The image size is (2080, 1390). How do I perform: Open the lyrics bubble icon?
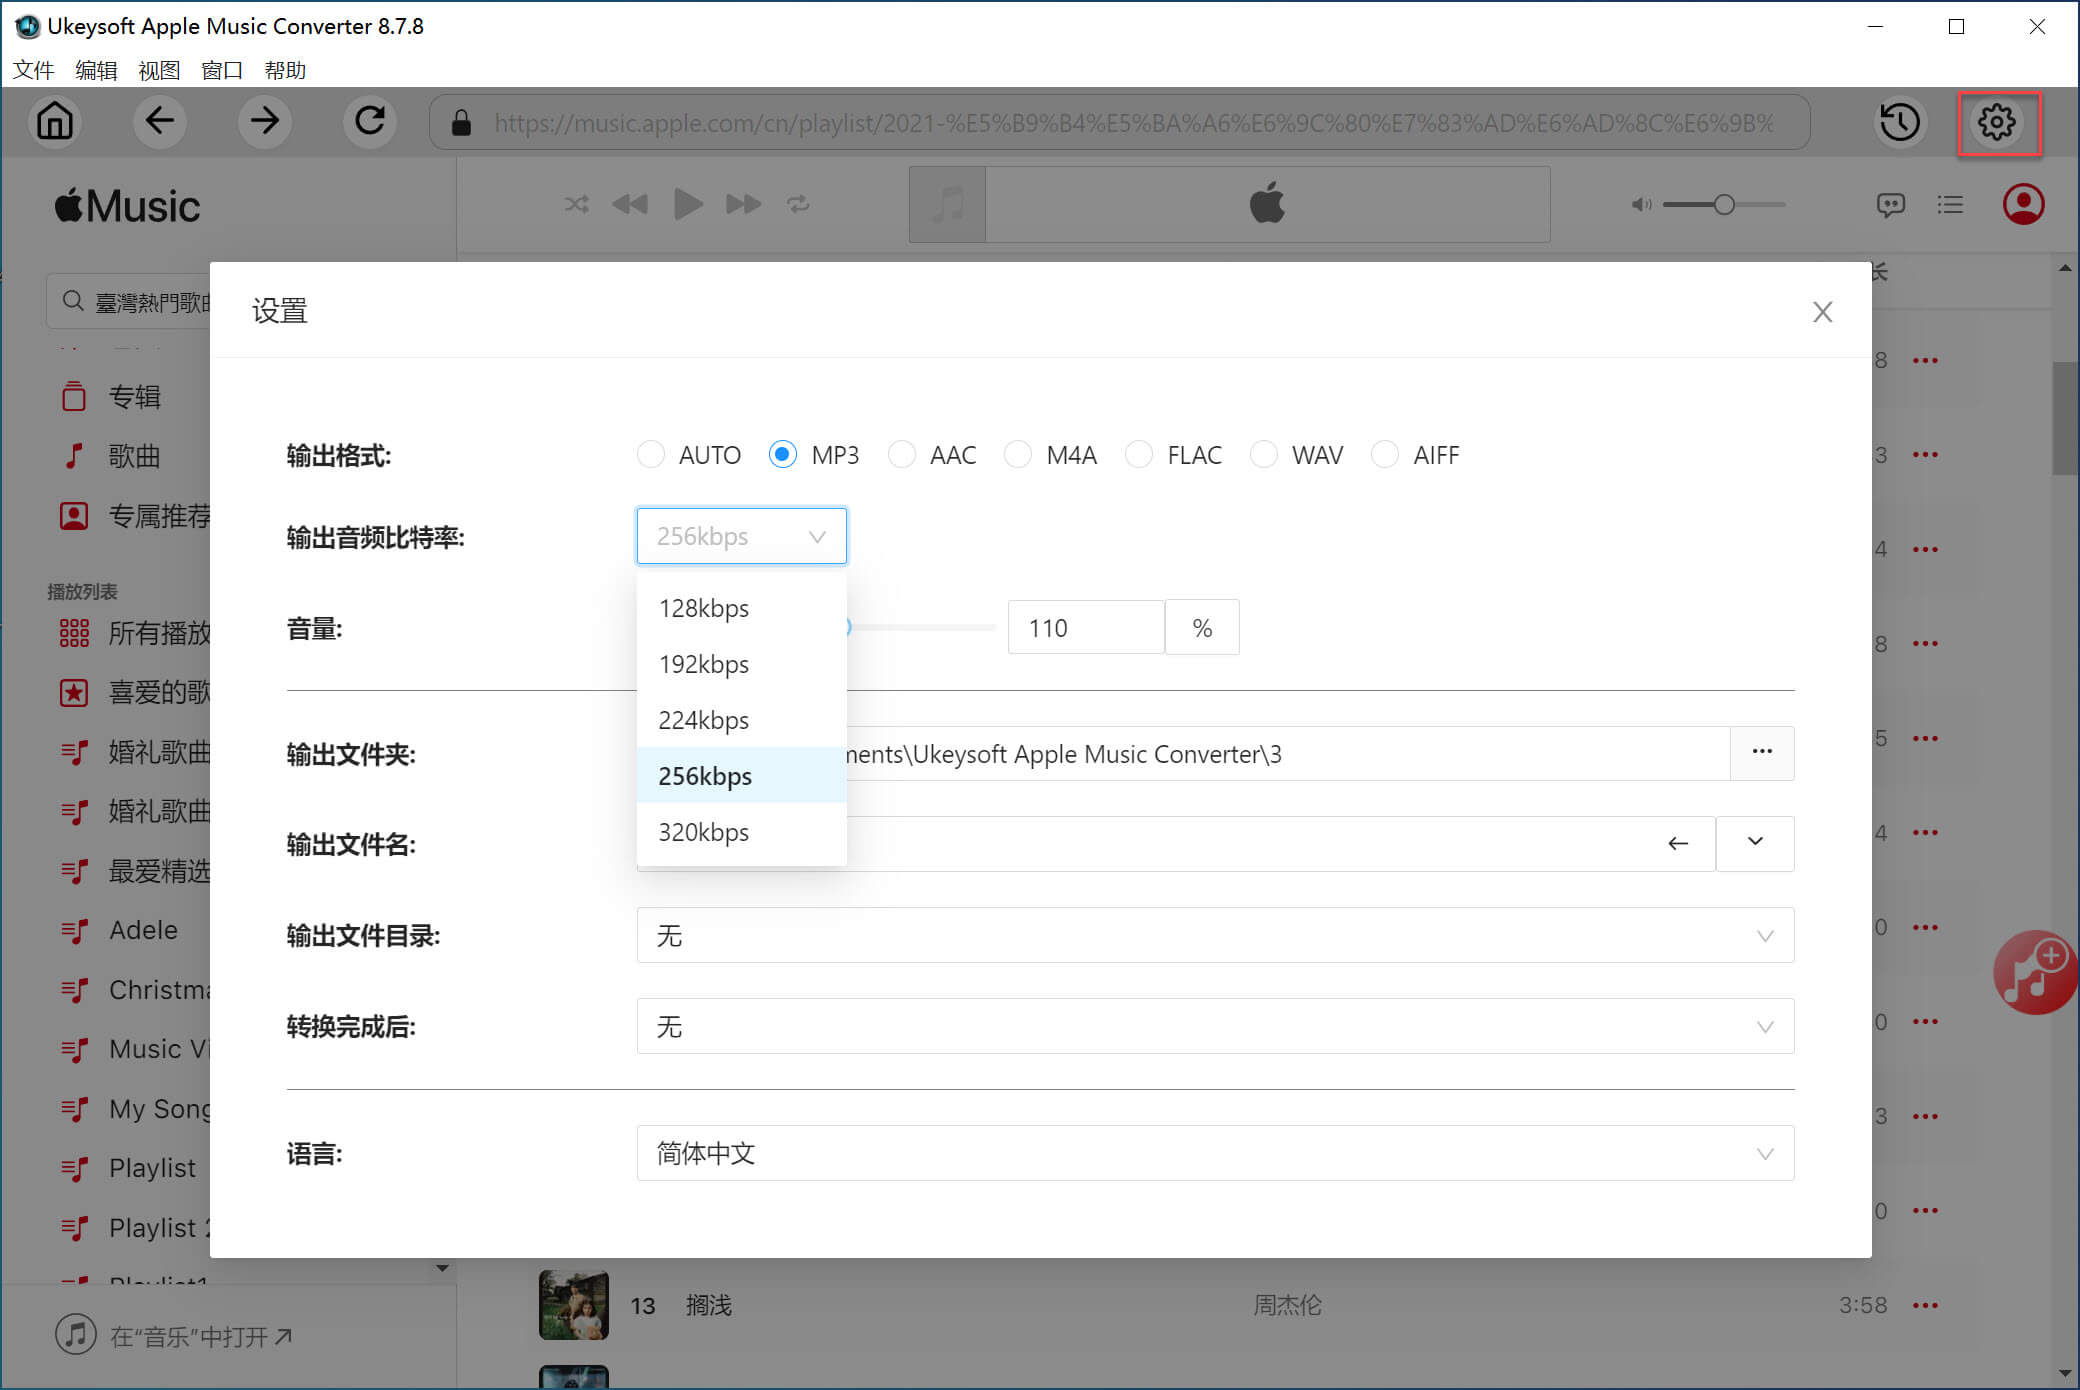1891,204
